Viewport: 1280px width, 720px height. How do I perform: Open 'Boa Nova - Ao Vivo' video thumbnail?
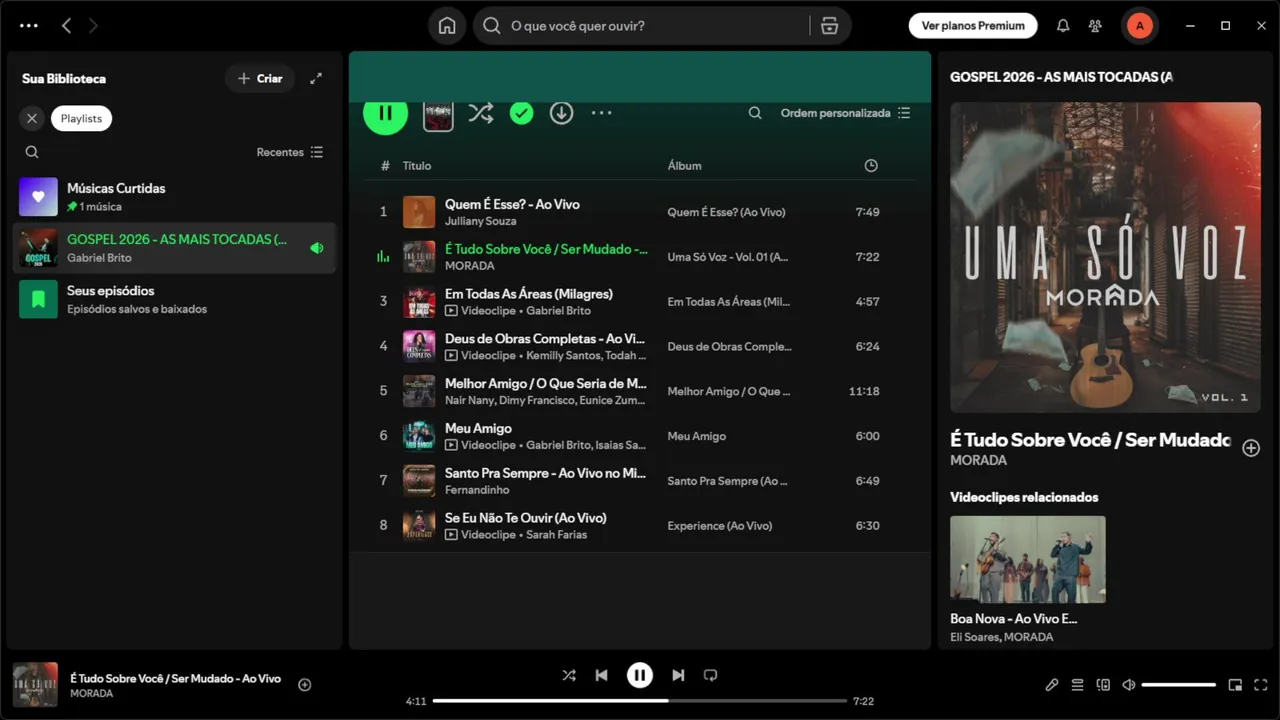tap(1028, 559)
